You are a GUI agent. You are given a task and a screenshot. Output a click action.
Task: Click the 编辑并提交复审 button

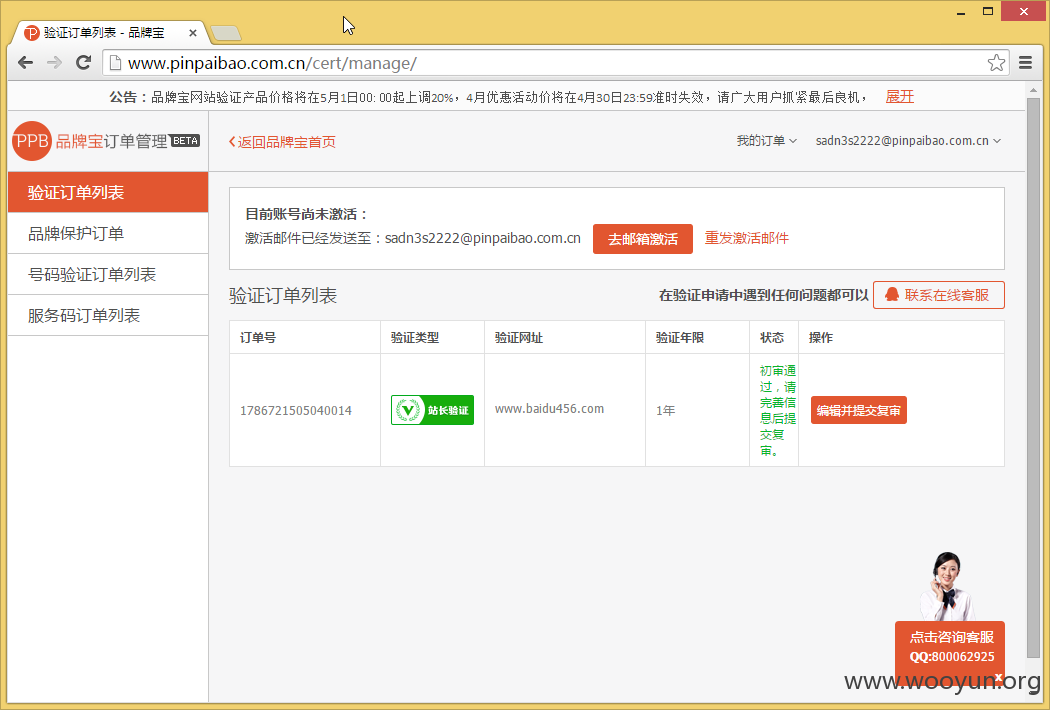point(858,410)
